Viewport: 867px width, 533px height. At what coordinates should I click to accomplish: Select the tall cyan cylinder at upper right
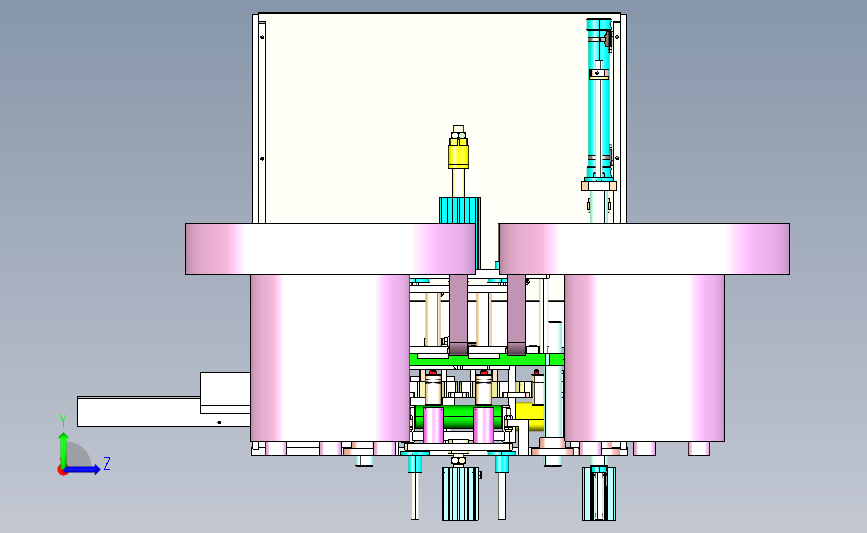598,100
